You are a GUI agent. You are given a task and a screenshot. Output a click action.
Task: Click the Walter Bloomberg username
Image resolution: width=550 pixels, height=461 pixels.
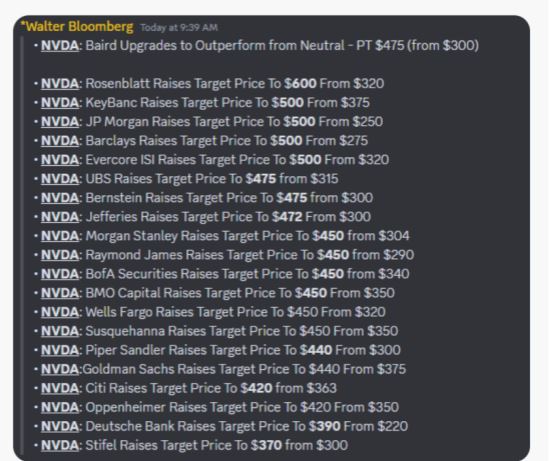coord(77,27)
